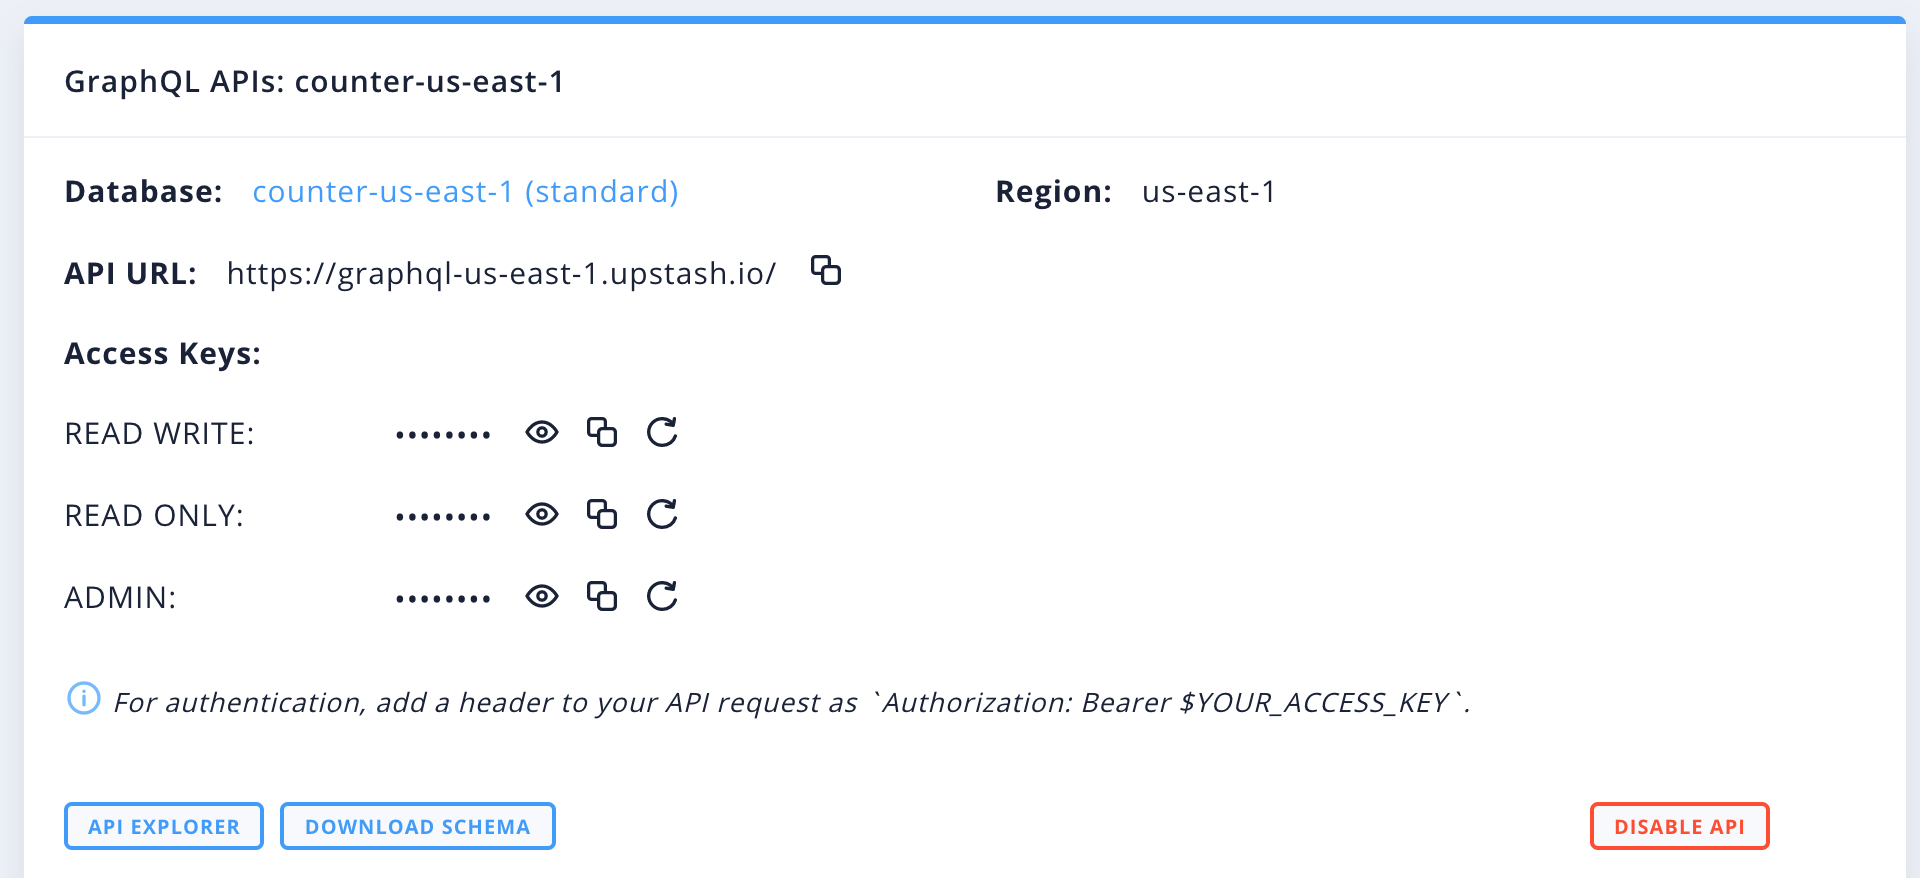Copy the READ ONLY access key

[x=602, y=514]
